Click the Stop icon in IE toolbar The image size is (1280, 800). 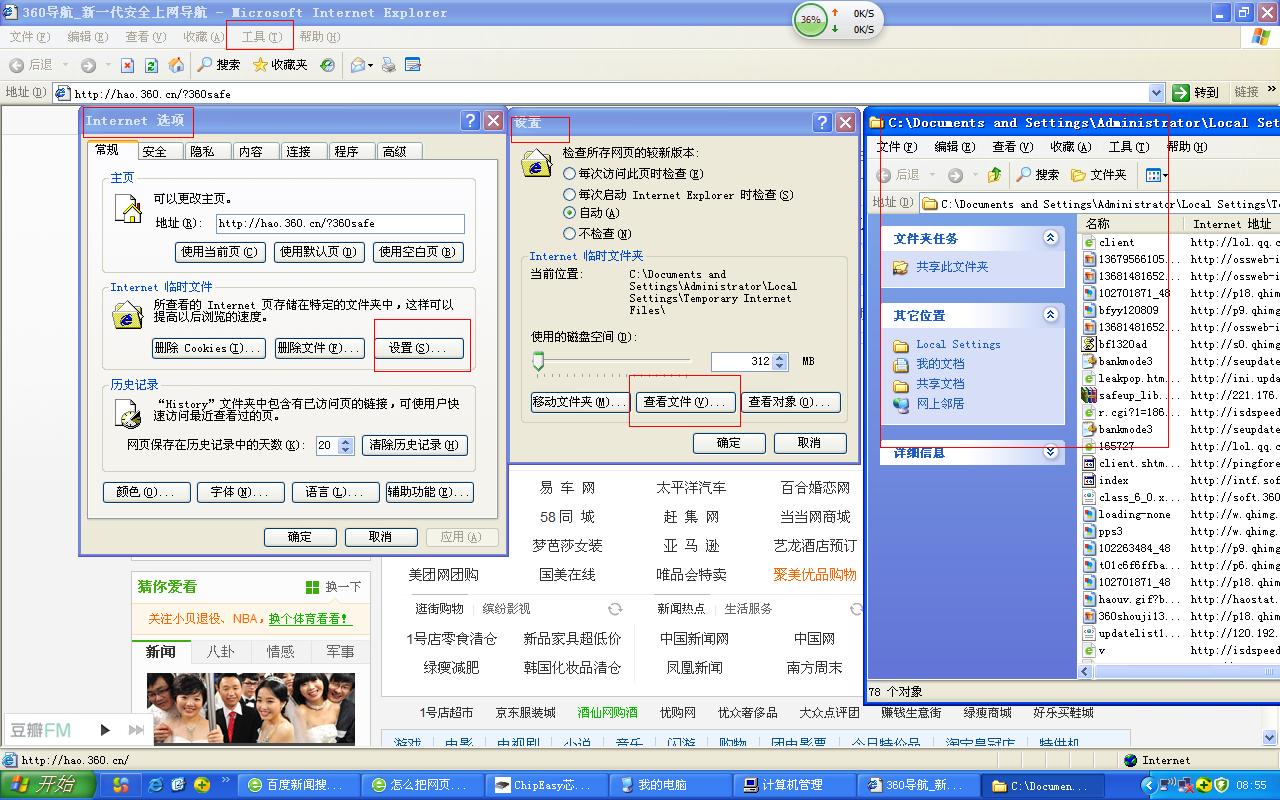click(127, 65)
